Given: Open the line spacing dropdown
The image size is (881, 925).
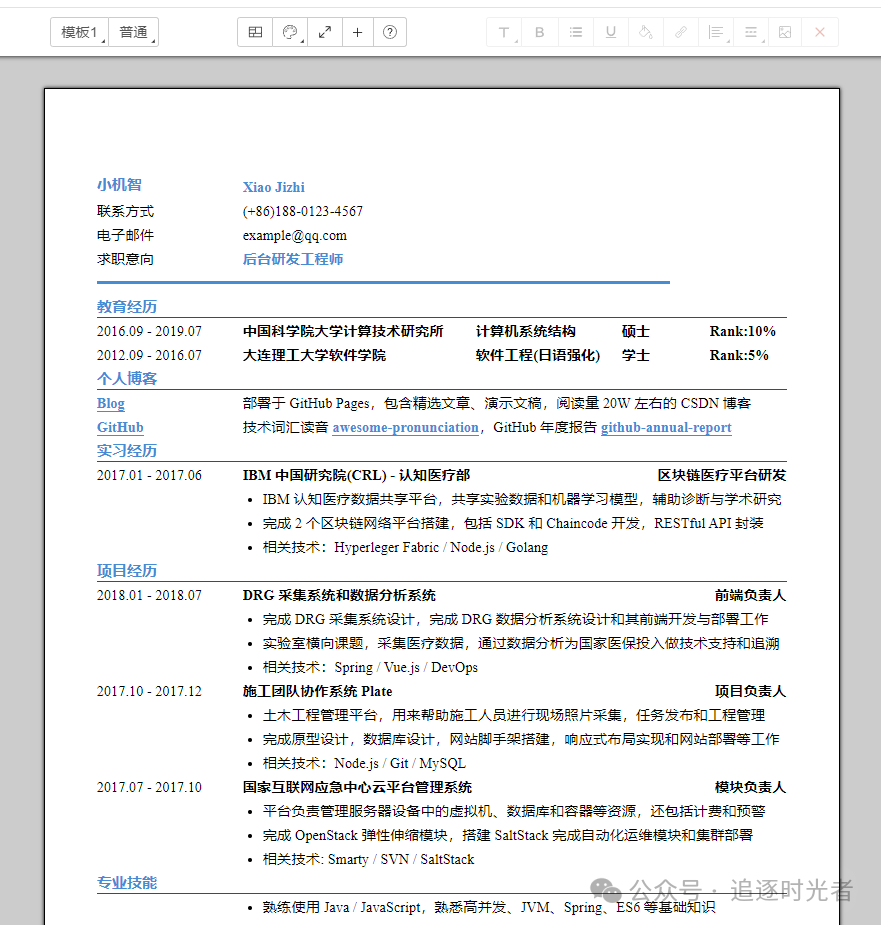Looking at the screenshot, I should (x=750, y=31).
